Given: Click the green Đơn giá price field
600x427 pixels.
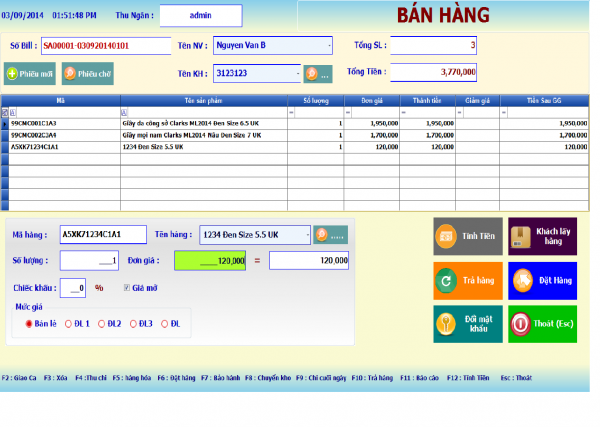Looking at the screenshot, I should coord(210,260).
